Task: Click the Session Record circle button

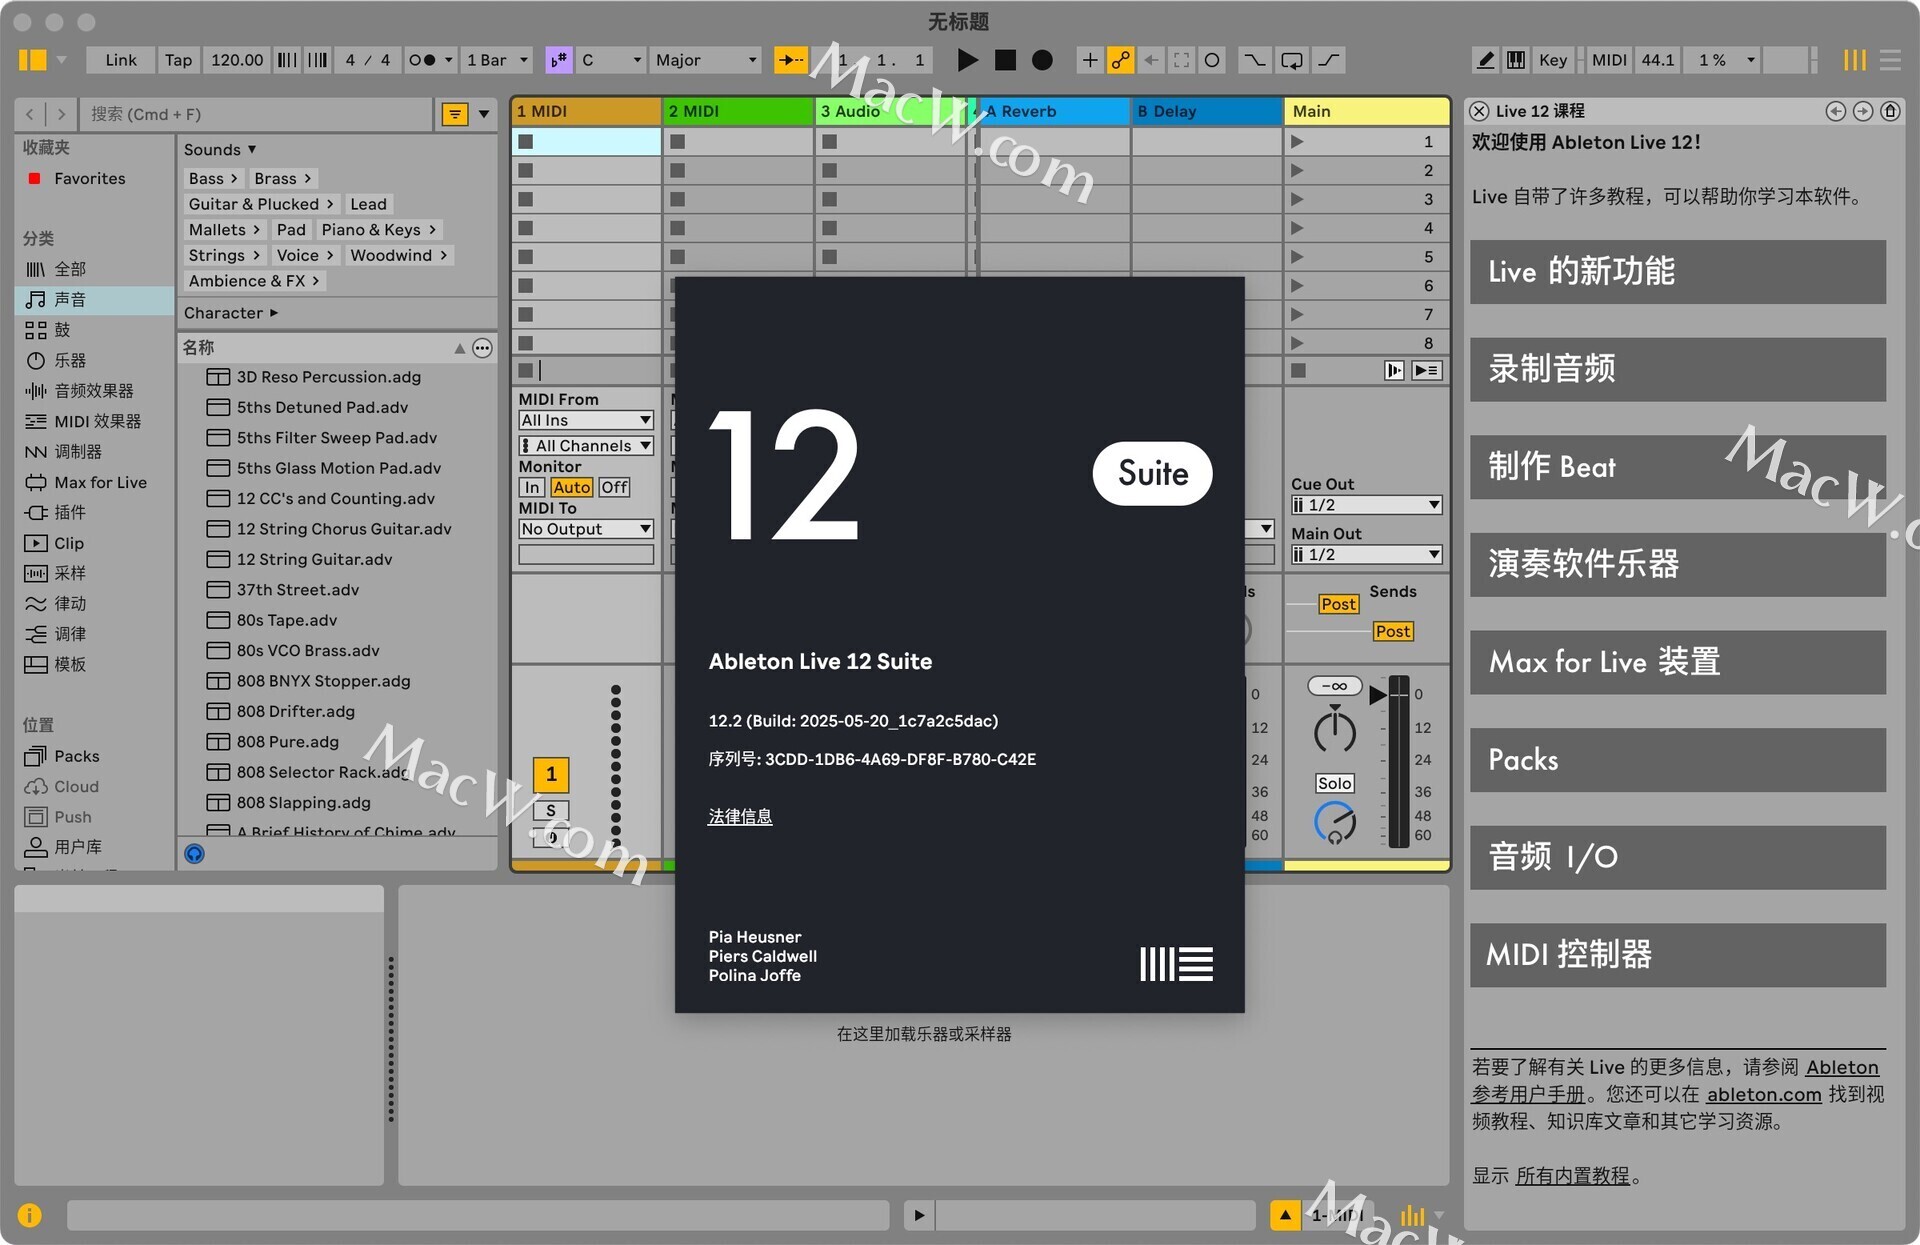Action: (1212, 60)
